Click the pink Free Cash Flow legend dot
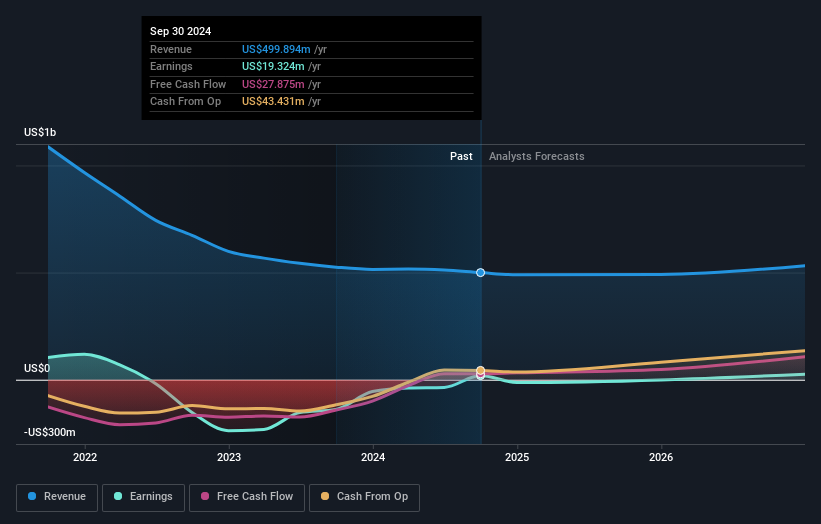Image resolution: width=821 pixels, height=524 pixels. pyautogui.click(x=205, y=496)
